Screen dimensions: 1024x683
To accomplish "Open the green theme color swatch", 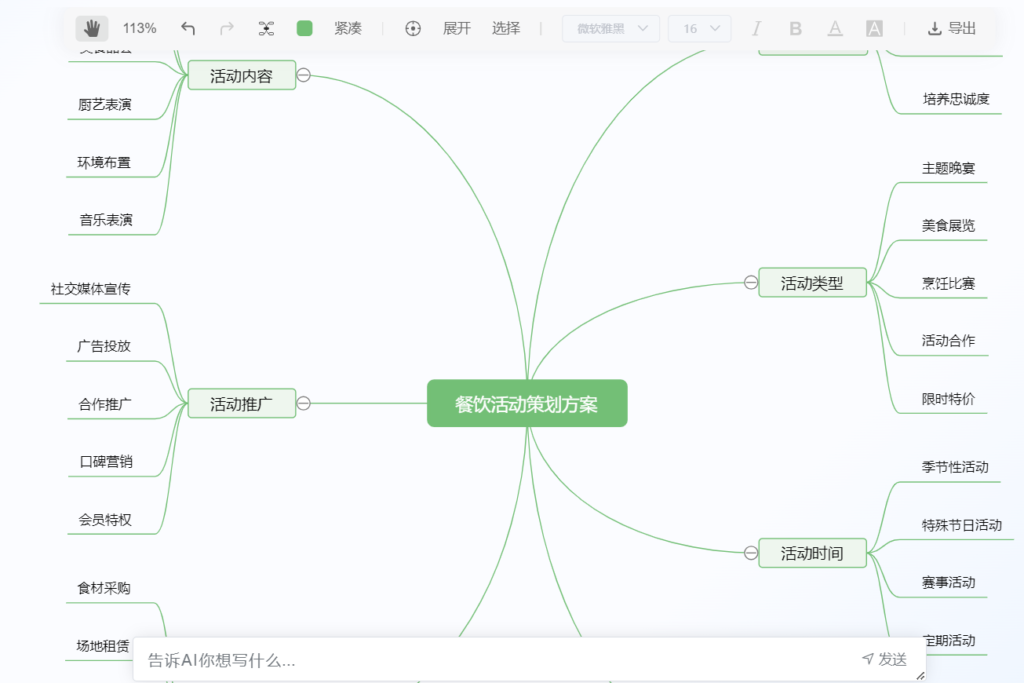I will [304, 28].
